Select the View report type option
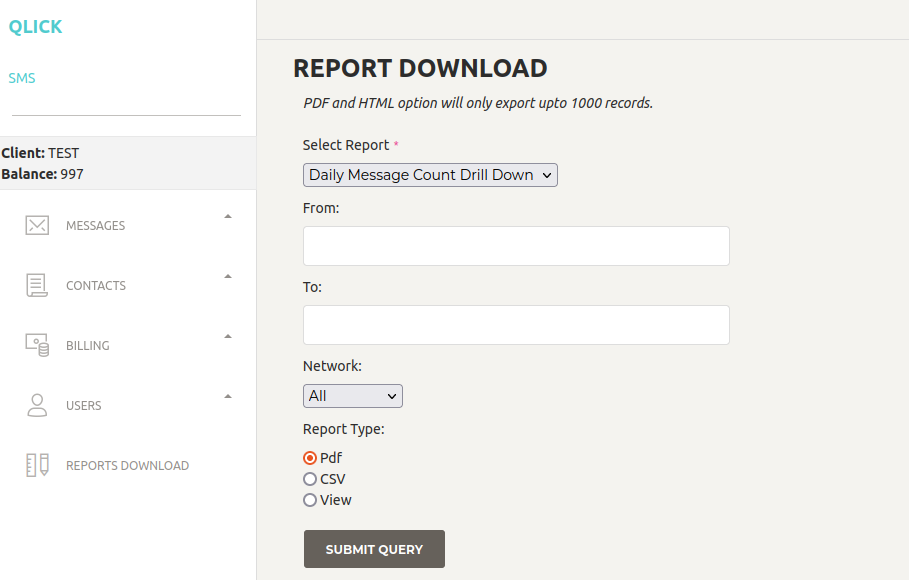Image resolution: width=909 pixels, height=580 pixels. (310, 500)
